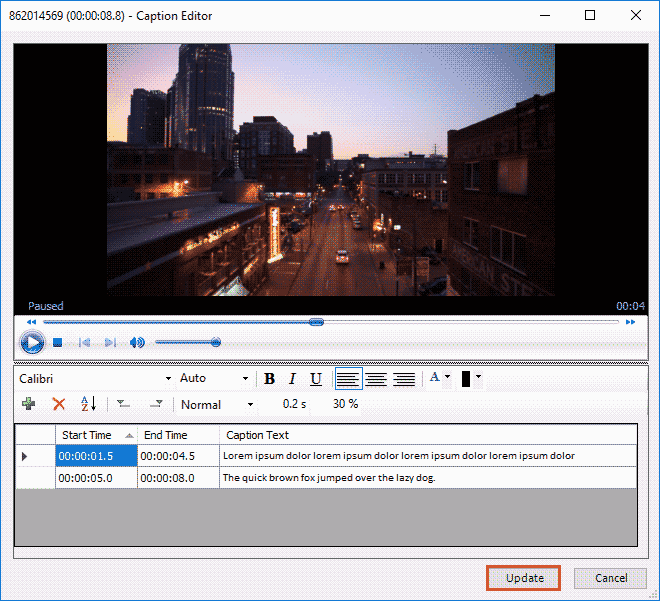Toggle Italic text formatting

point(292,379)
